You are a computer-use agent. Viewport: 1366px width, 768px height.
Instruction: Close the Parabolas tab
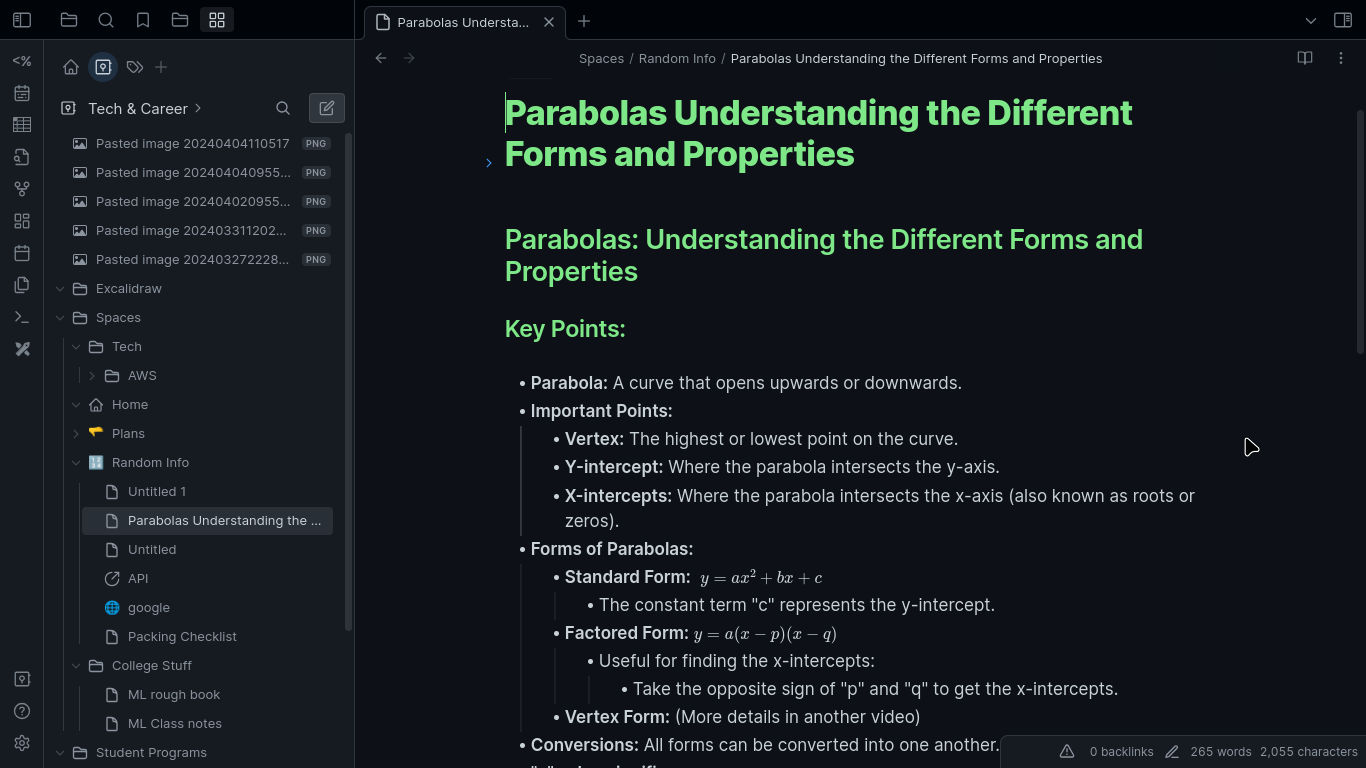pyautogui.click(x=549, y=22)
